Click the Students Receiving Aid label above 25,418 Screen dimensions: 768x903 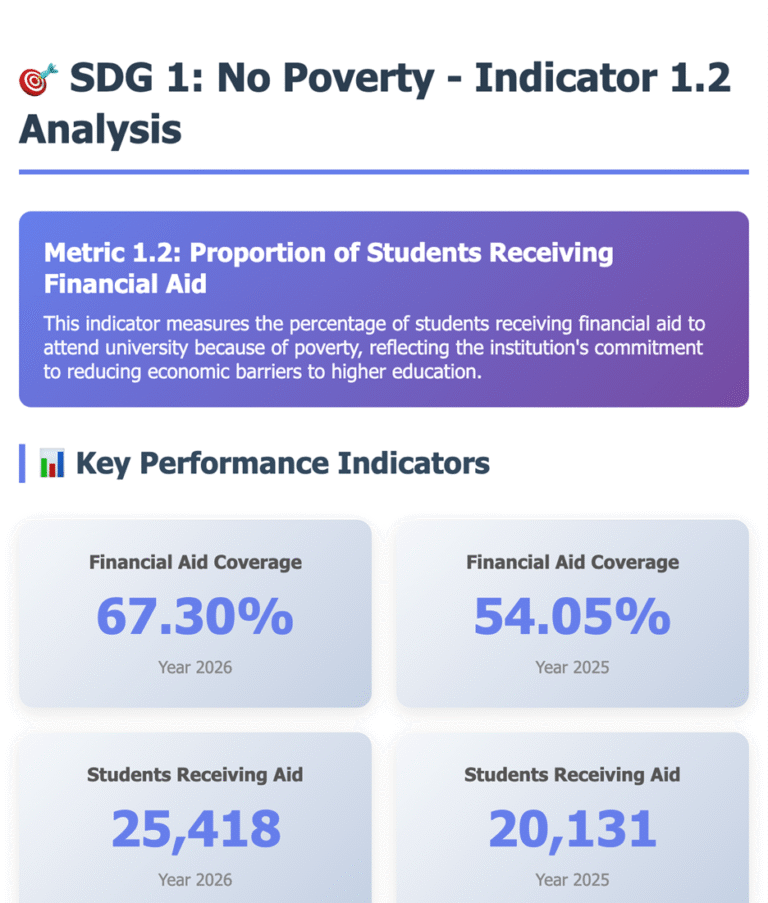[195, 775]
